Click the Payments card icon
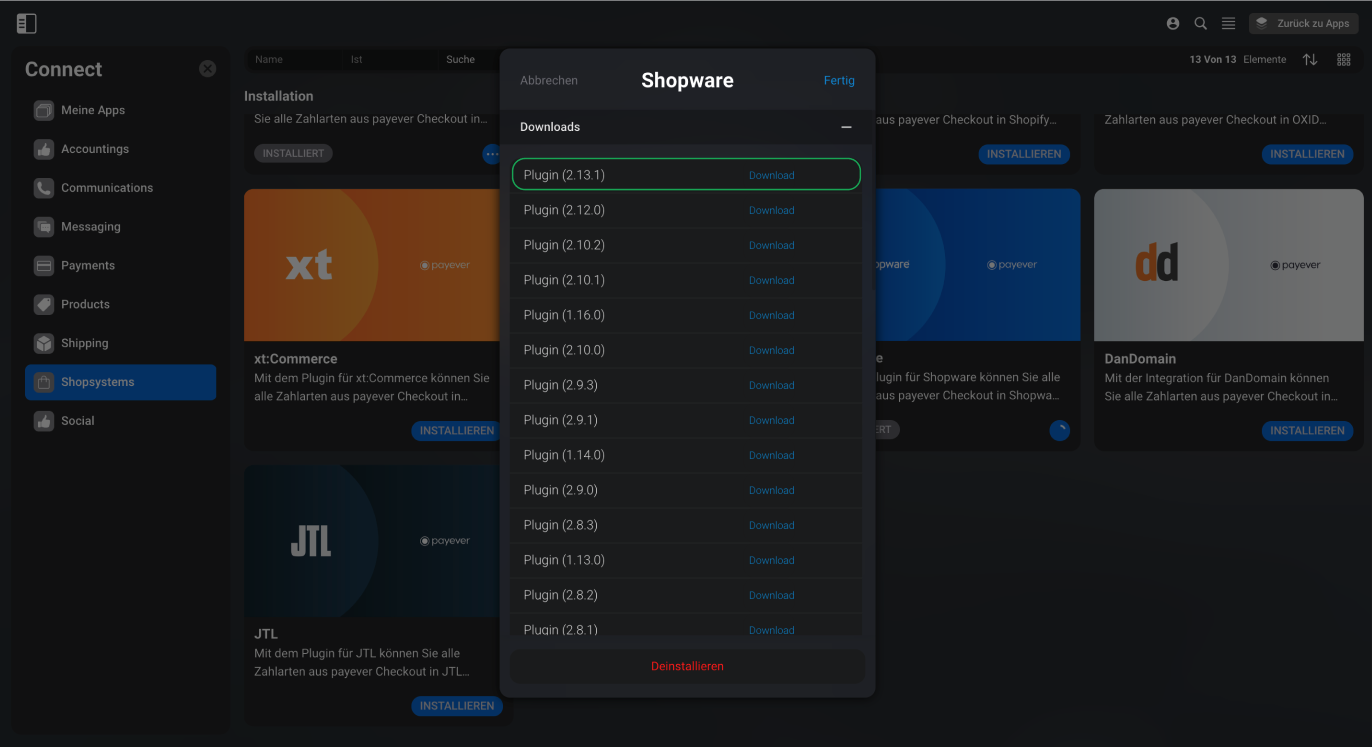Viewport: 1372px width, 747px height. (x=43, y=266)
